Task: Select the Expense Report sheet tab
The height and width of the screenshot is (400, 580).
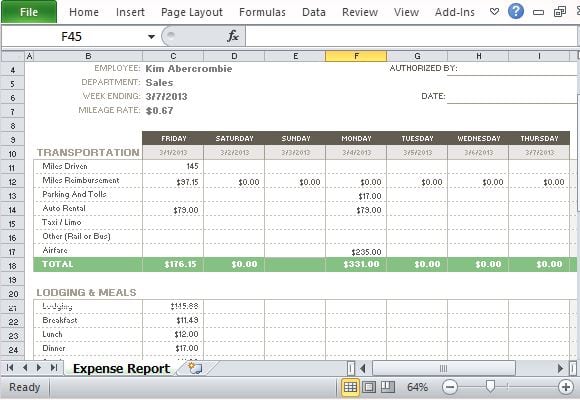Action: click(x=121, y=369)
